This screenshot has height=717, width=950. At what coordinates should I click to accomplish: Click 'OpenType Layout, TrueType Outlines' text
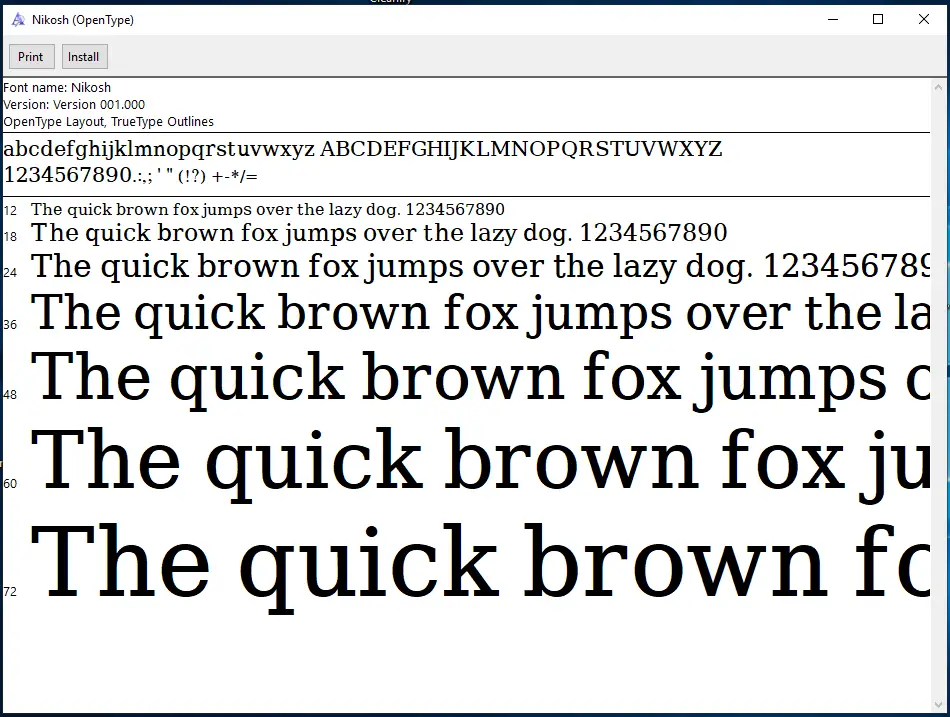[x=108, y=121]
